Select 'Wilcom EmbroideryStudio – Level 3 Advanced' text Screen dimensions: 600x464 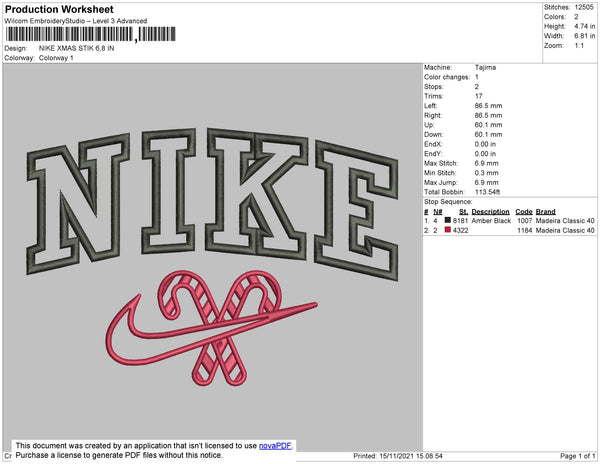click(x=76, y=21)
